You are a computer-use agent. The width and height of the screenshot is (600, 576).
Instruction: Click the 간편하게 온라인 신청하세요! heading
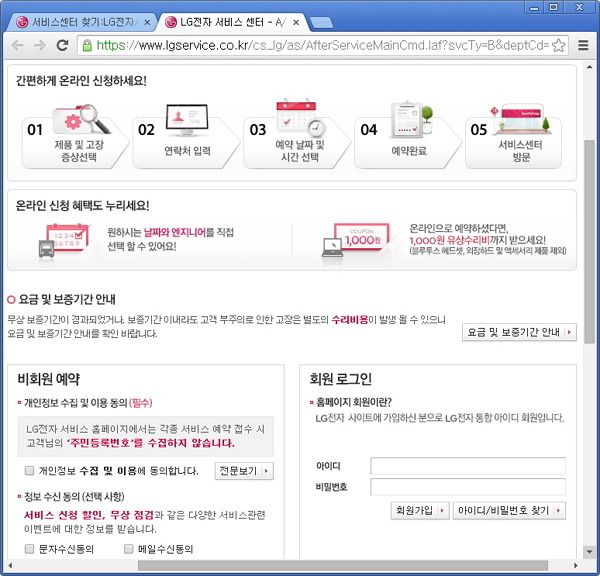pyautogui.click(x=81, y=81)
